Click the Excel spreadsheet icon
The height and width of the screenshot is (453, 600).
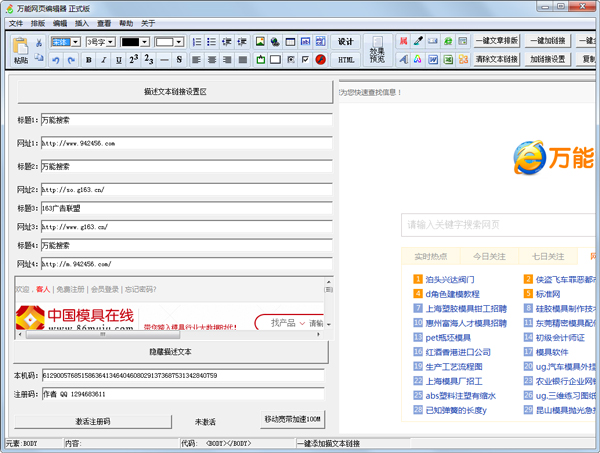click(x=448, y=59)
